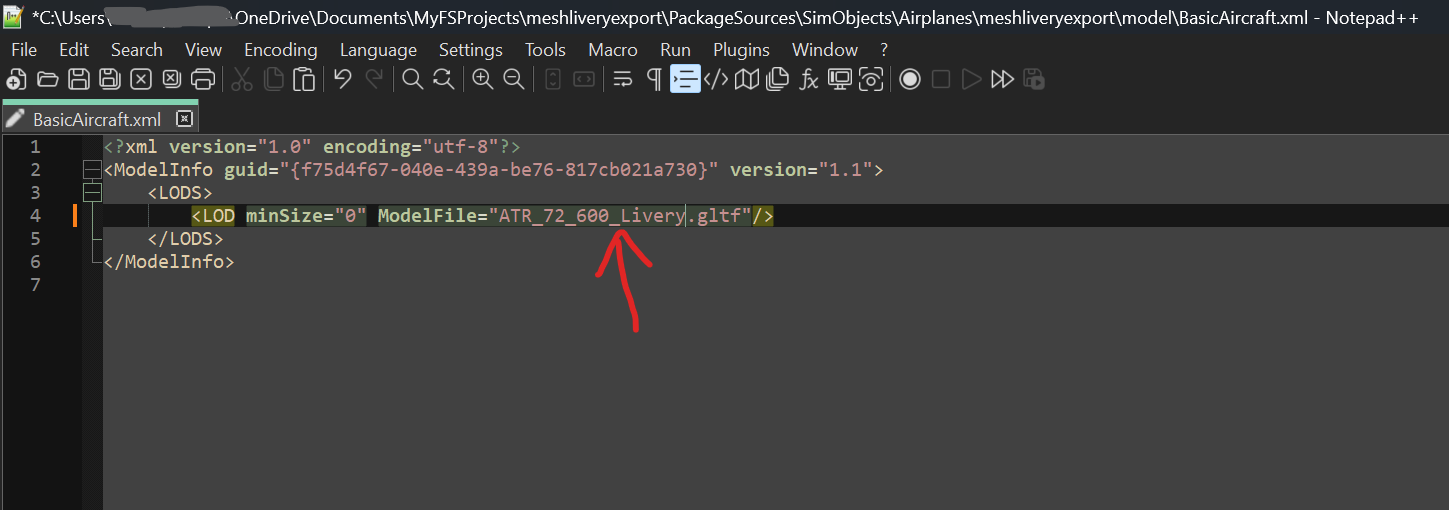This screenshot has width=1449, height=510.
Task: Click line number 4 in the margin
Action: tap(36, 215)
